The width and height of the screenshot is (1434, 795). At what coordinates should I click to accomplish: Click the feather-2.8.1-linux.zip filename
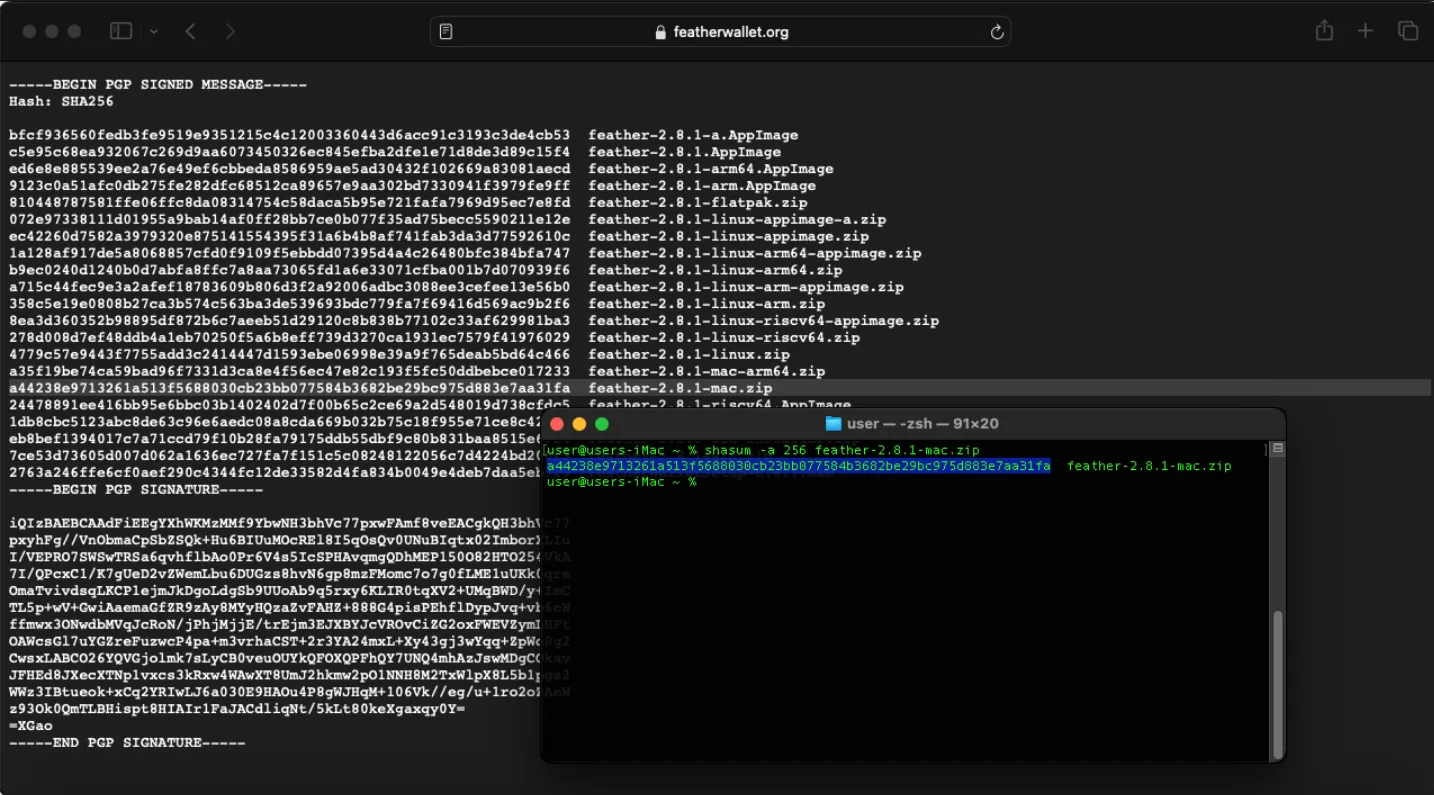689,355
